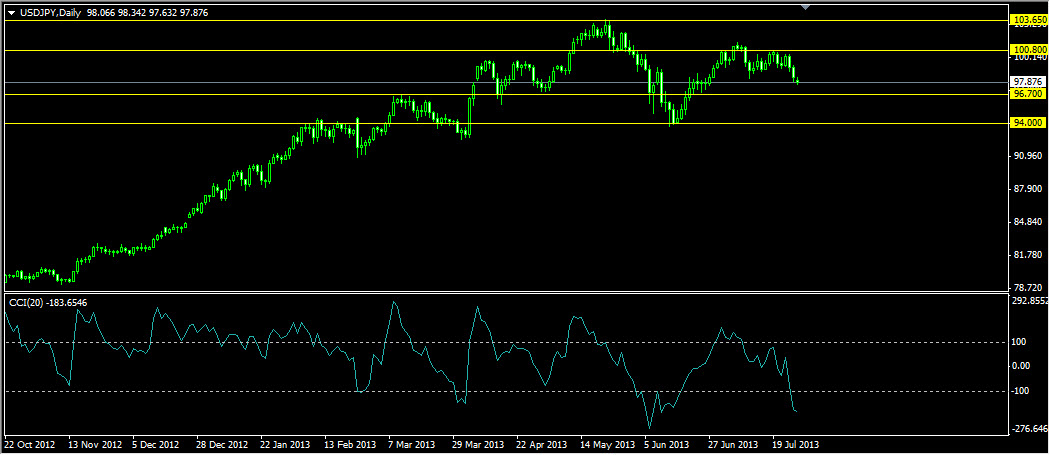This screenshot has width=1050, height=455.
Task: Click the 19 Jul 2013 date label
Action: tap(796, 445)
